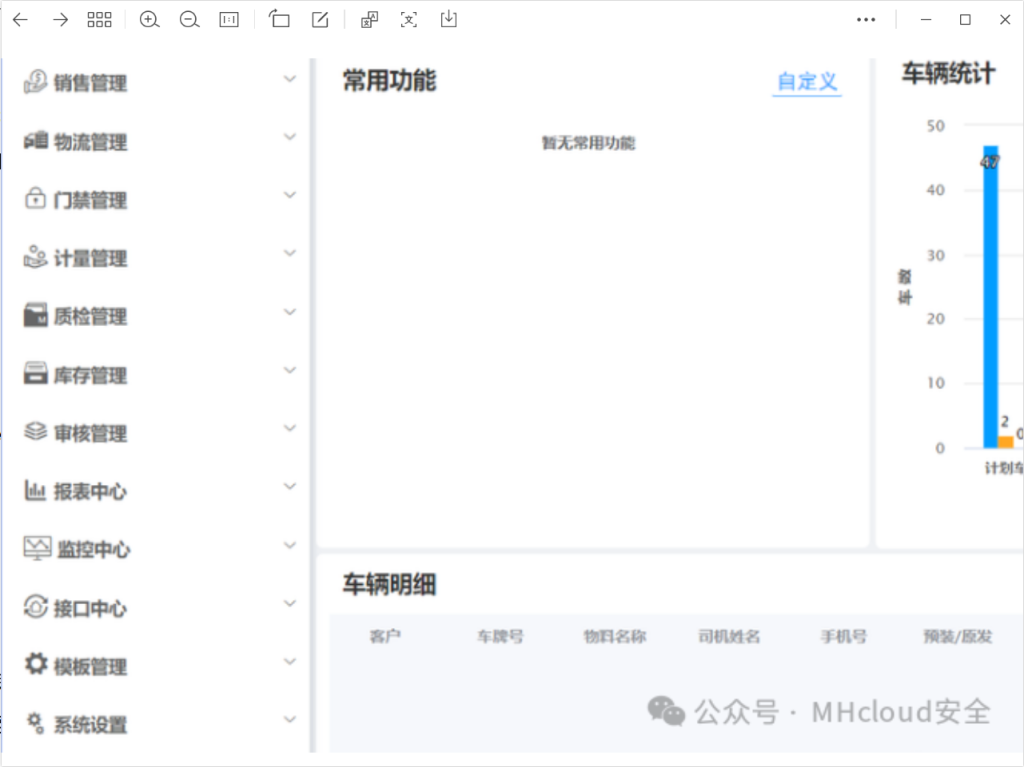Click the blue bar showing 47 vehicles
1024x767 pixels.
tap(990, 300)
